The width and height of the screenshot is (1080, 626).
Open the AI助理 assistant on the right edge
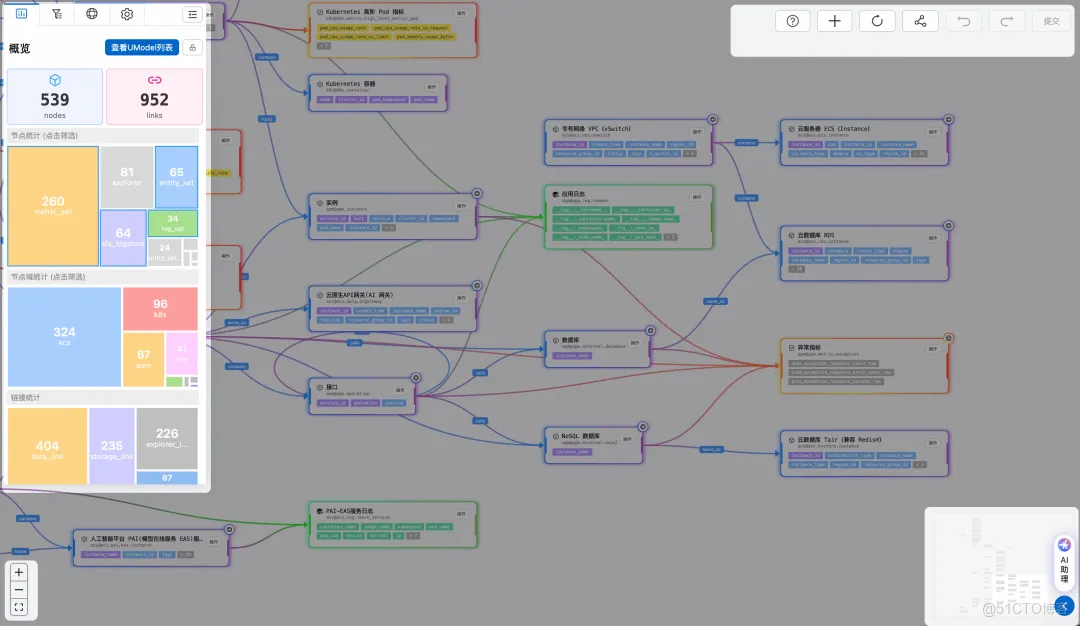pos(1063,560)
